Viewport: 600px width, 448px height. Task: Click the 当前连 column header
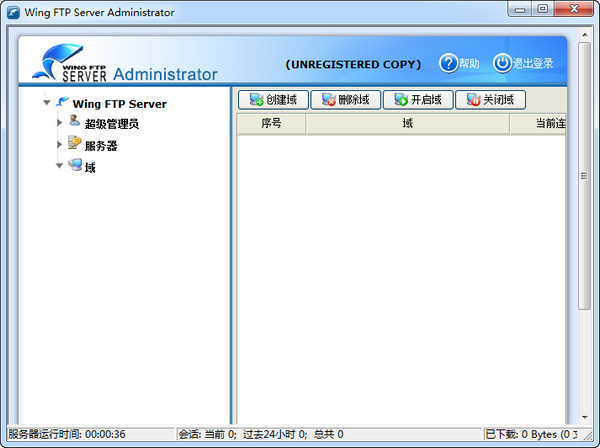(538, 124)
